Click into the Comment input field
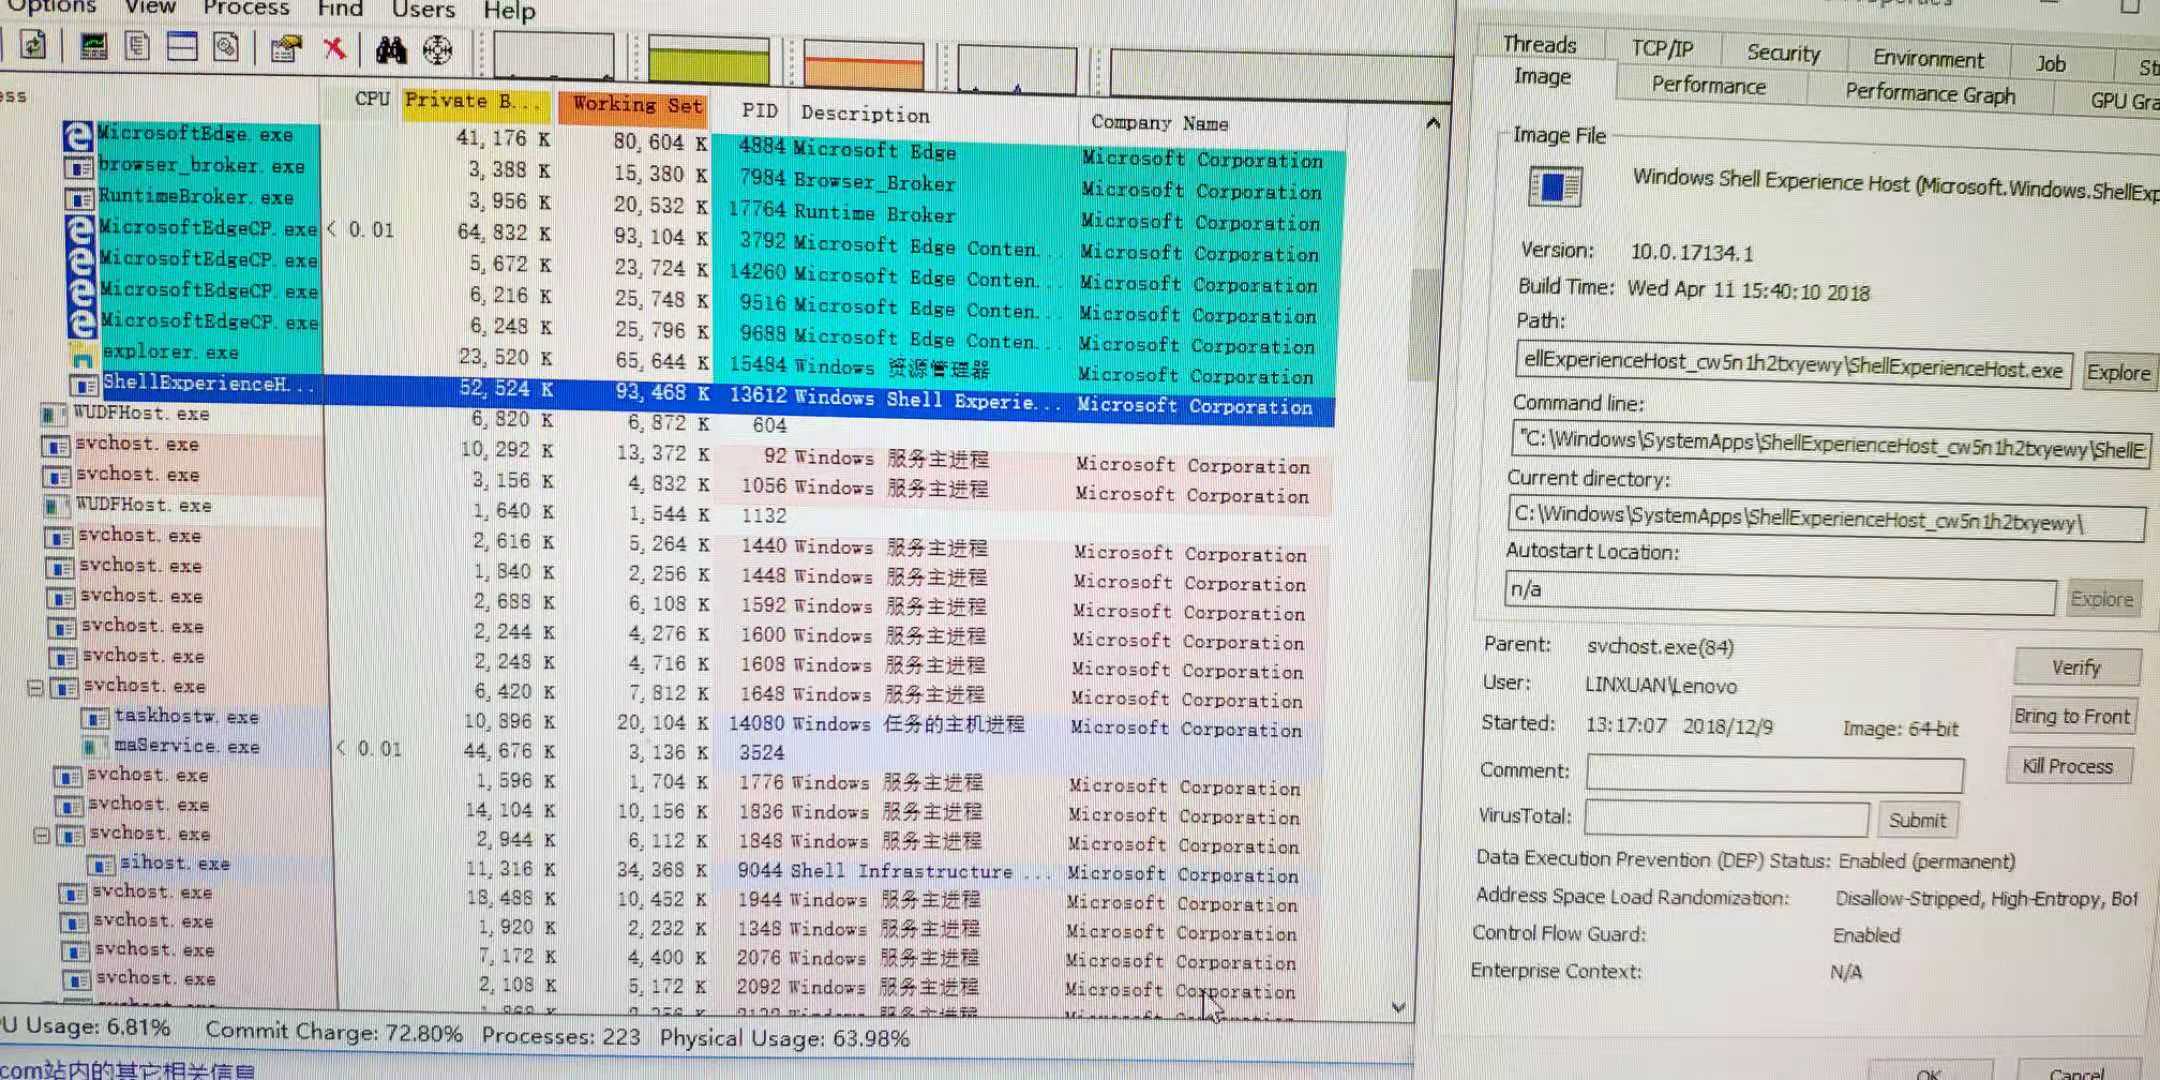The height and width of the screenshot is (1080, 2160). click(x=1774, y=773)
